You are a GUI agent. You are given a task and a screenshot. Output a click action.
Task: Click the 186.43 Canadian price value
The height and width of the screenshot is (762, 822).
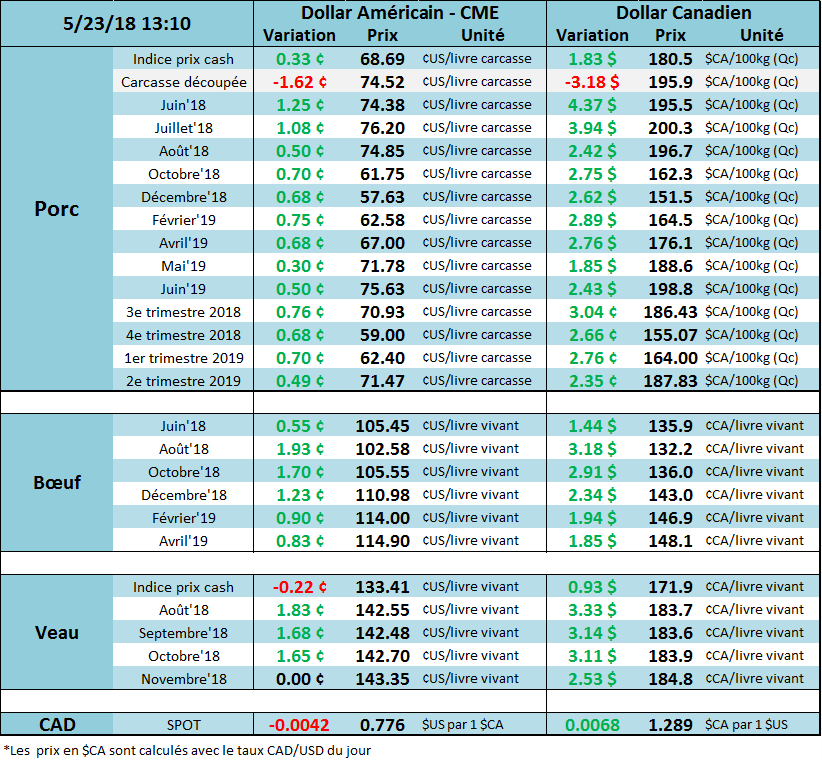672,312
